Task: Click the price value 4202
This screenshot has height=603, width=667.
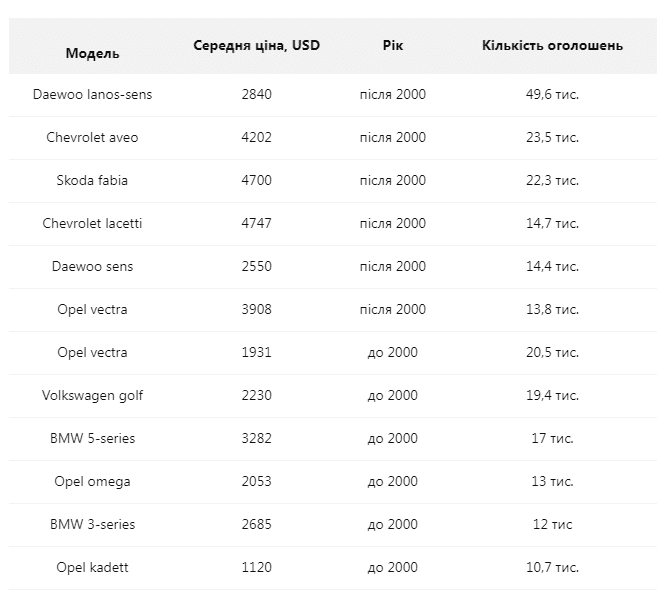Action: coord(257,137)
